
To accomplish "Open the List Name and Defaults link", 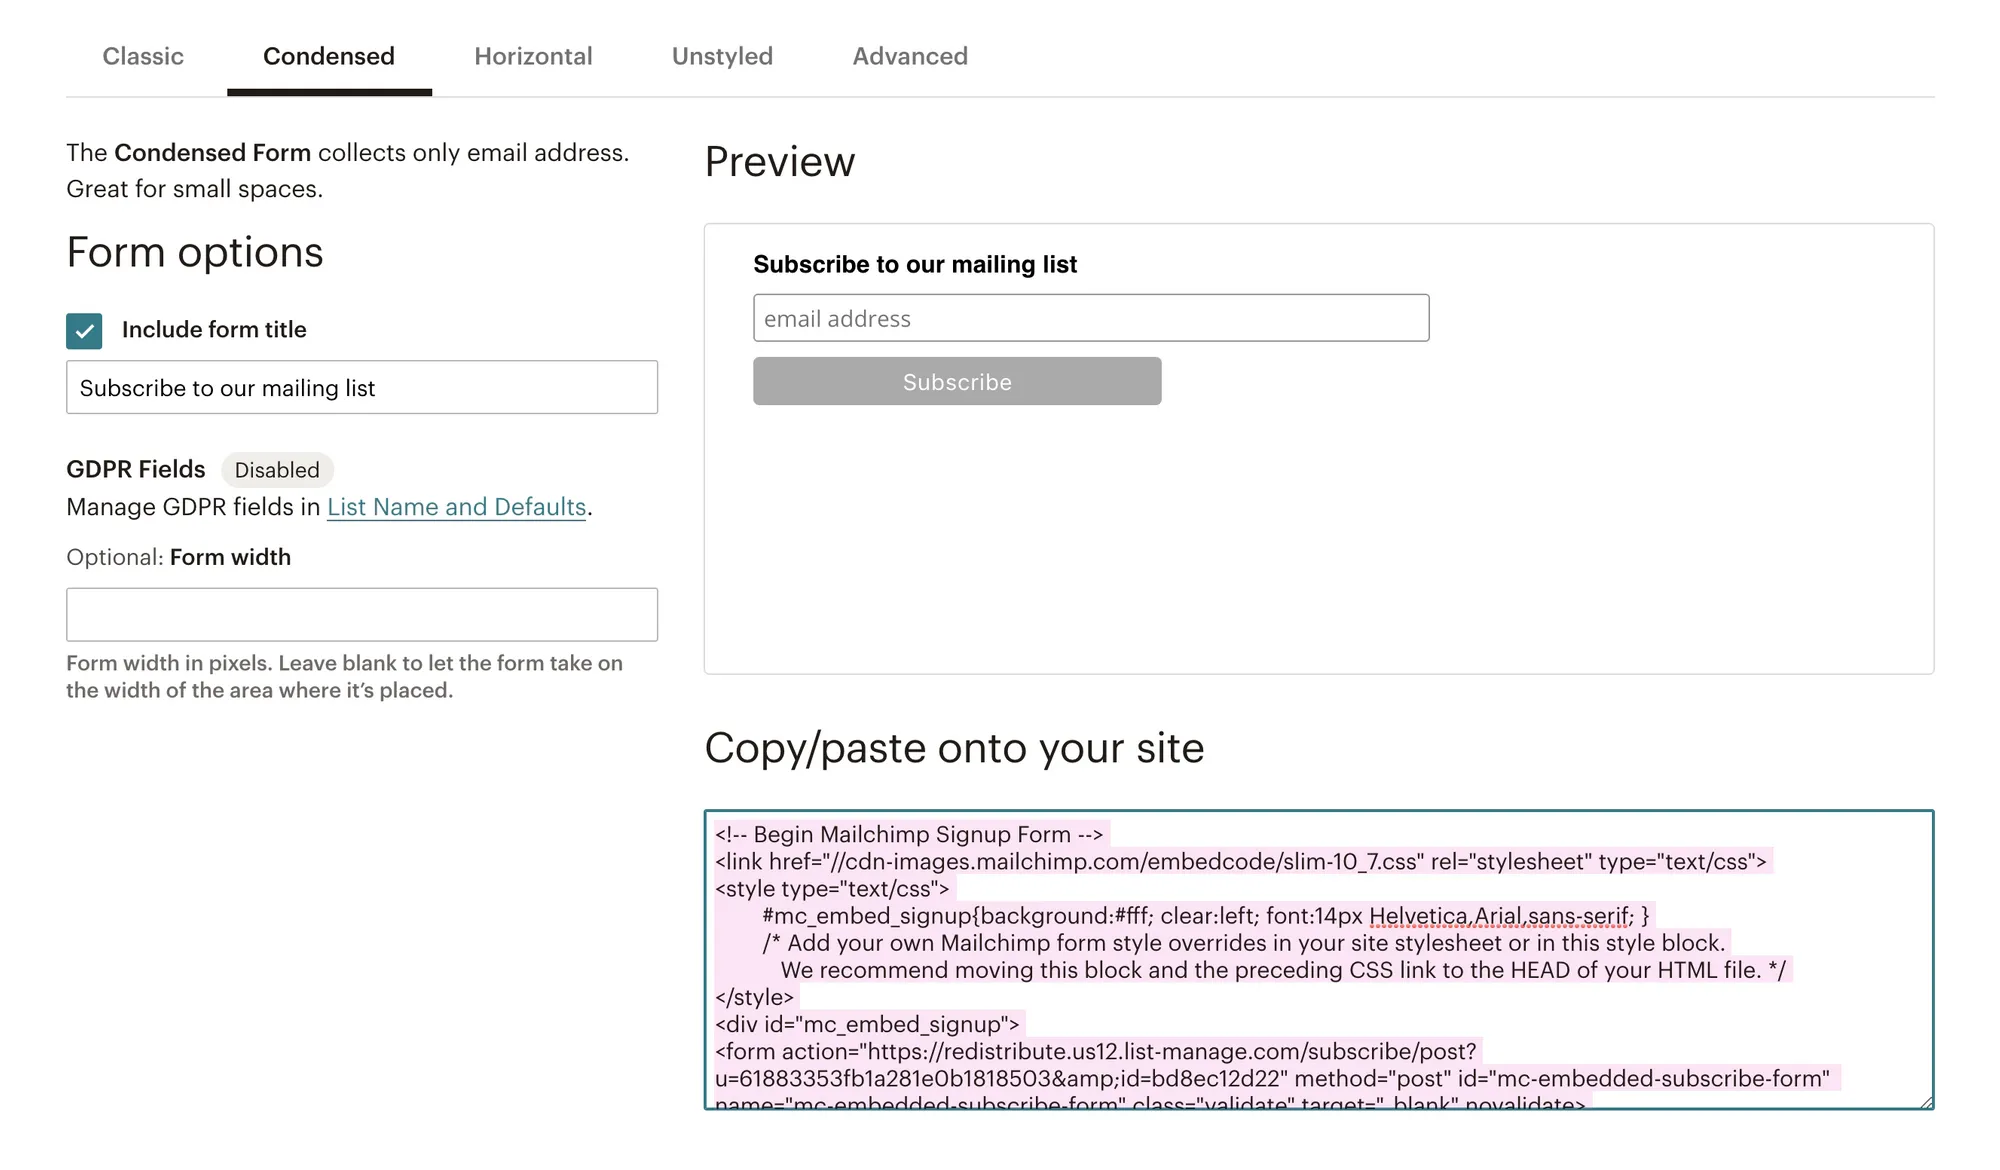I will pos(456,507).
